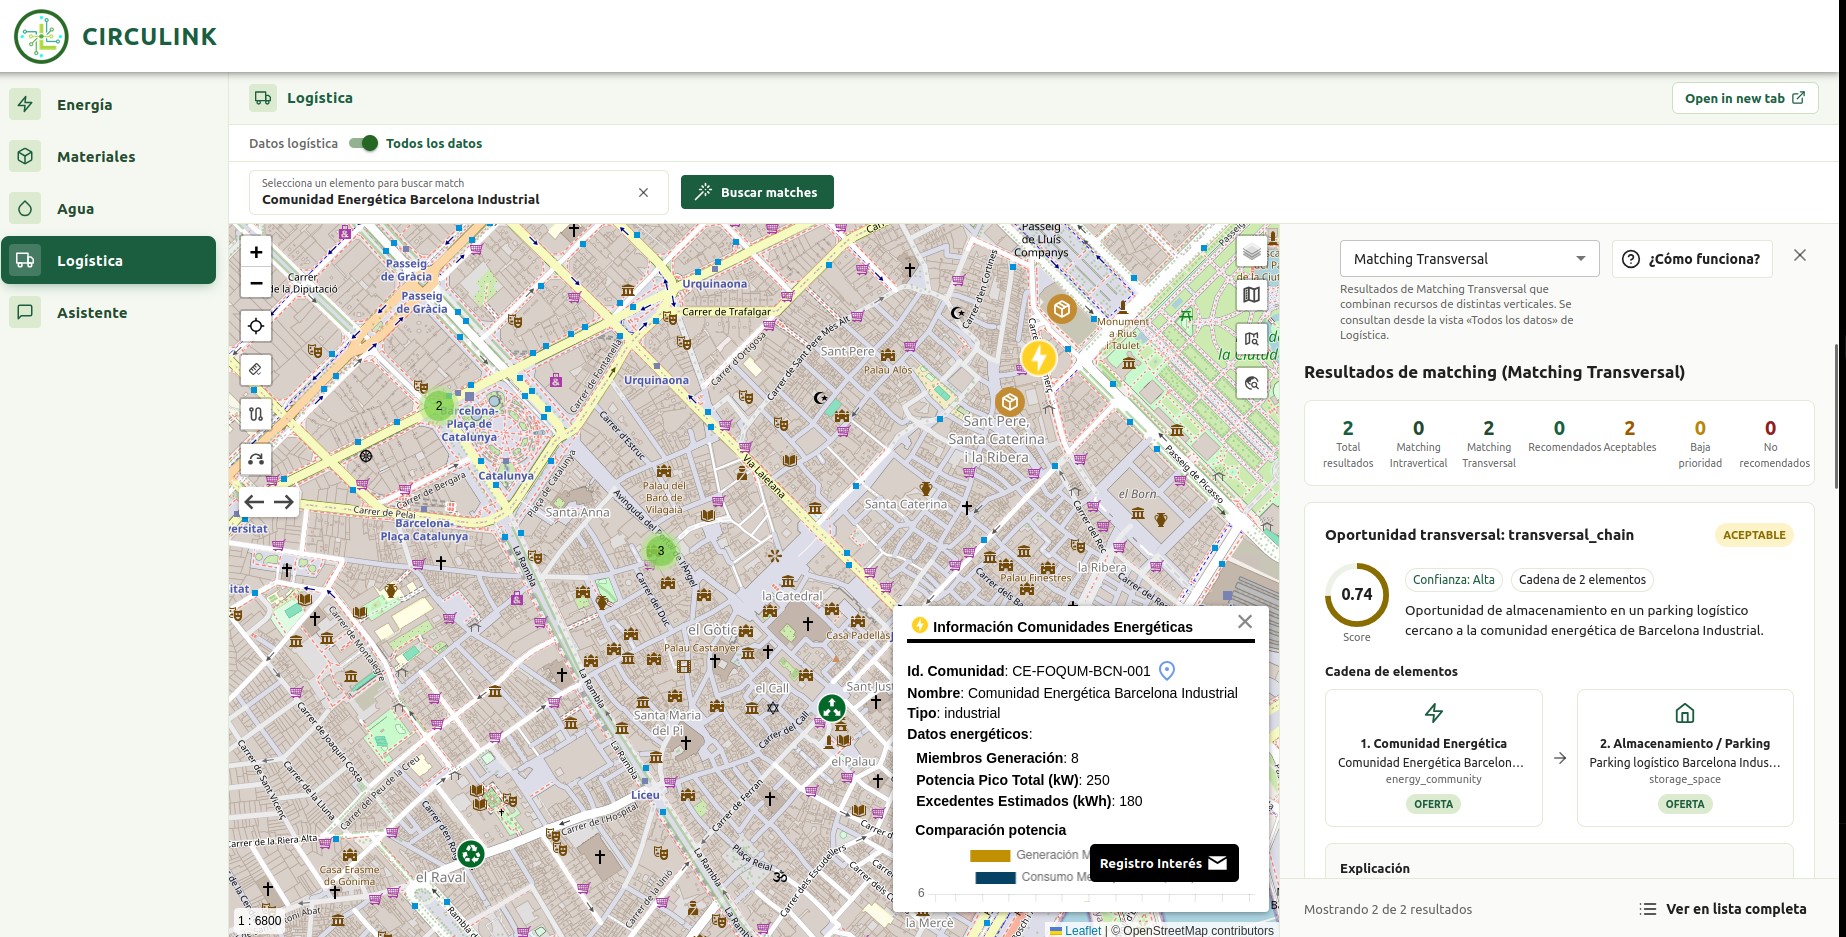Close the energy community info popup
1846x937 pixels.
1245,621
